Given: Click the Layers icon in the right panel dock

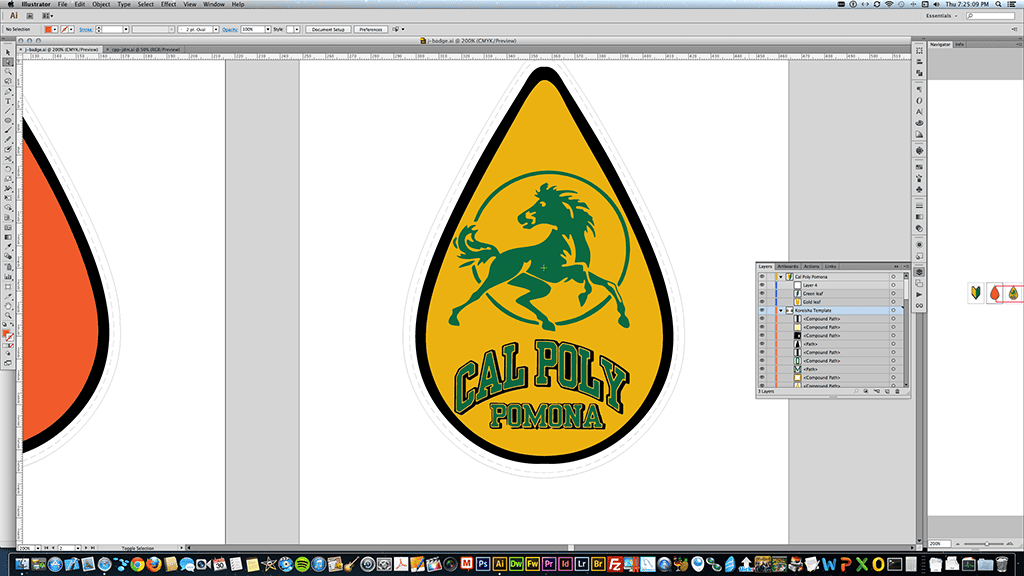Looking at the screenshot, I should point(919,272).
